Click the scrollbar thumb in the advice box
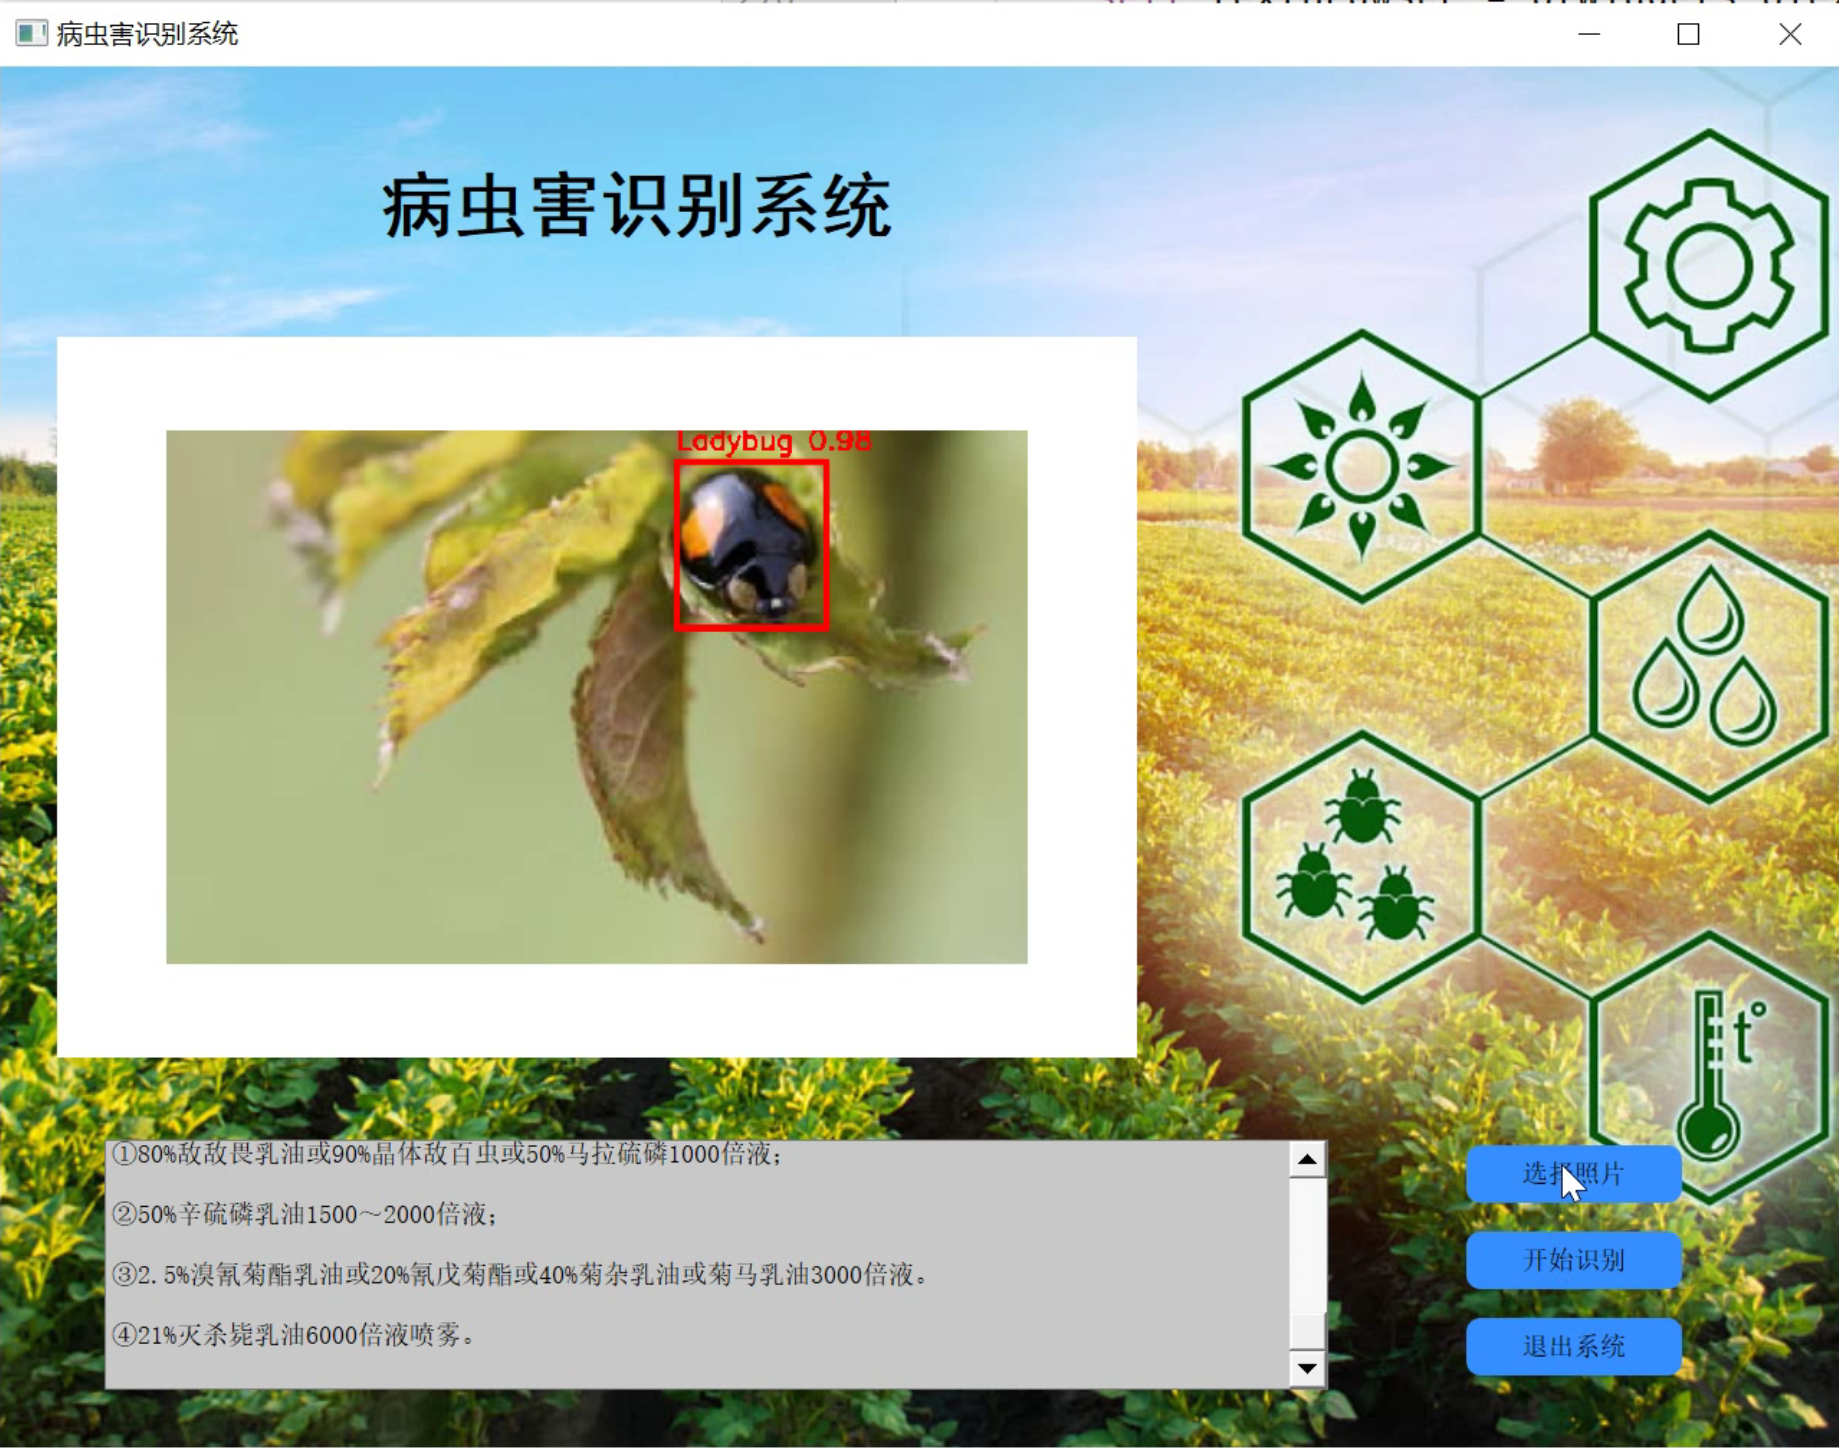The width and height of the screenshot is (1839, 1448). click(x=1307, y=1330)
